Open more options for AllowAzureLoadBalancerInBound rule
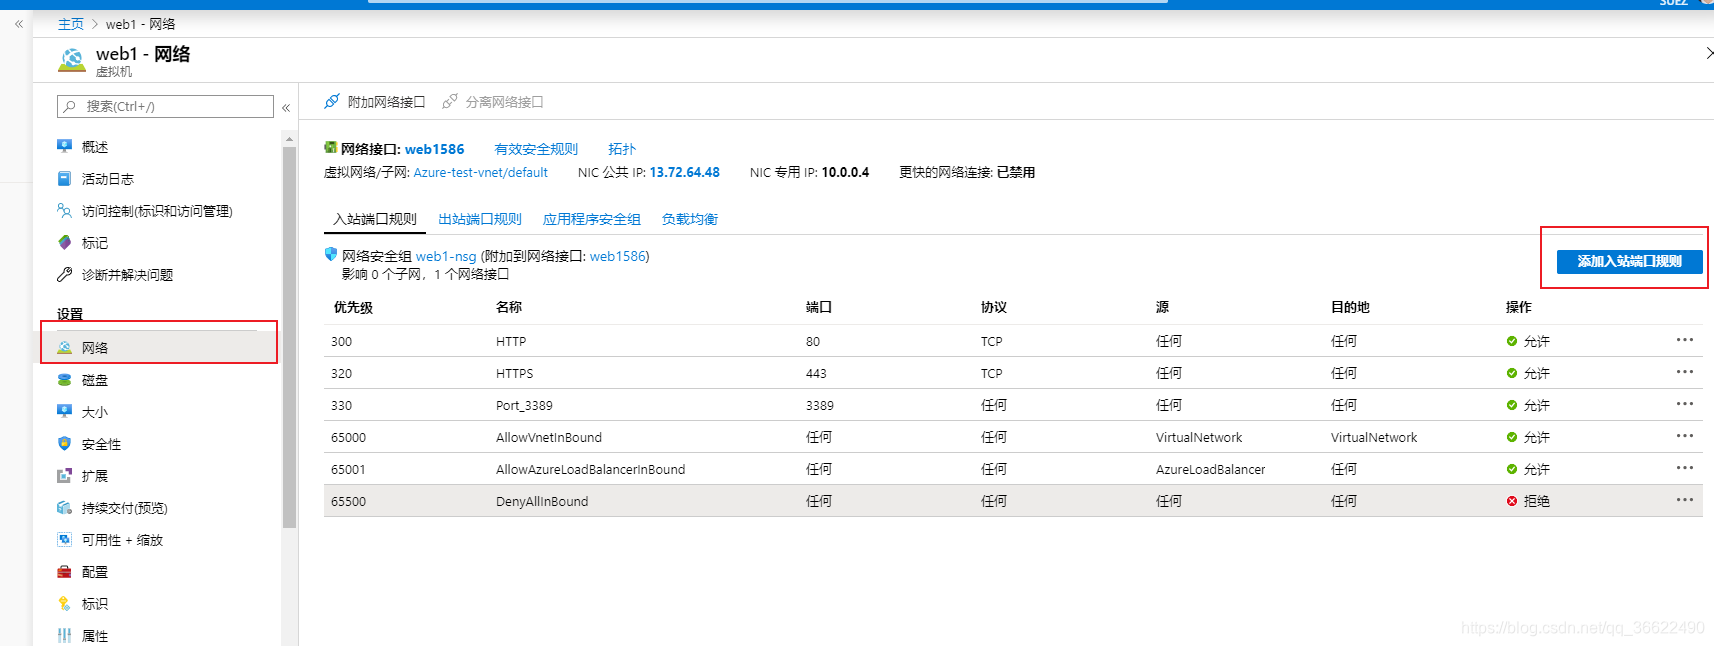 tap(1685, 468)
